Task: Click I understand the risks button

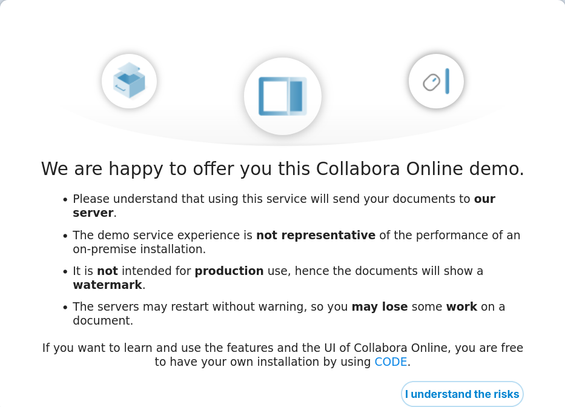Action: (462, 394)
